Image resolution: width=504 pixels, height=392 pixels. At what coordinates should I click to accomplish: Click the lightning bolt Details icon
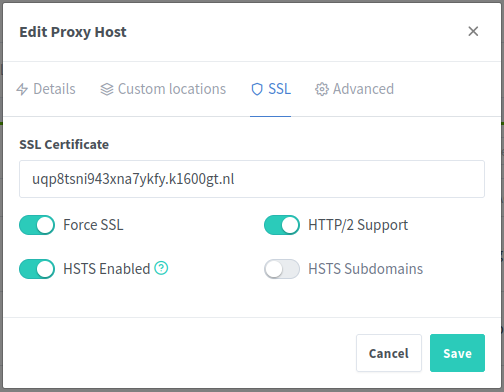pyautogui.click(x=22, y=89)
